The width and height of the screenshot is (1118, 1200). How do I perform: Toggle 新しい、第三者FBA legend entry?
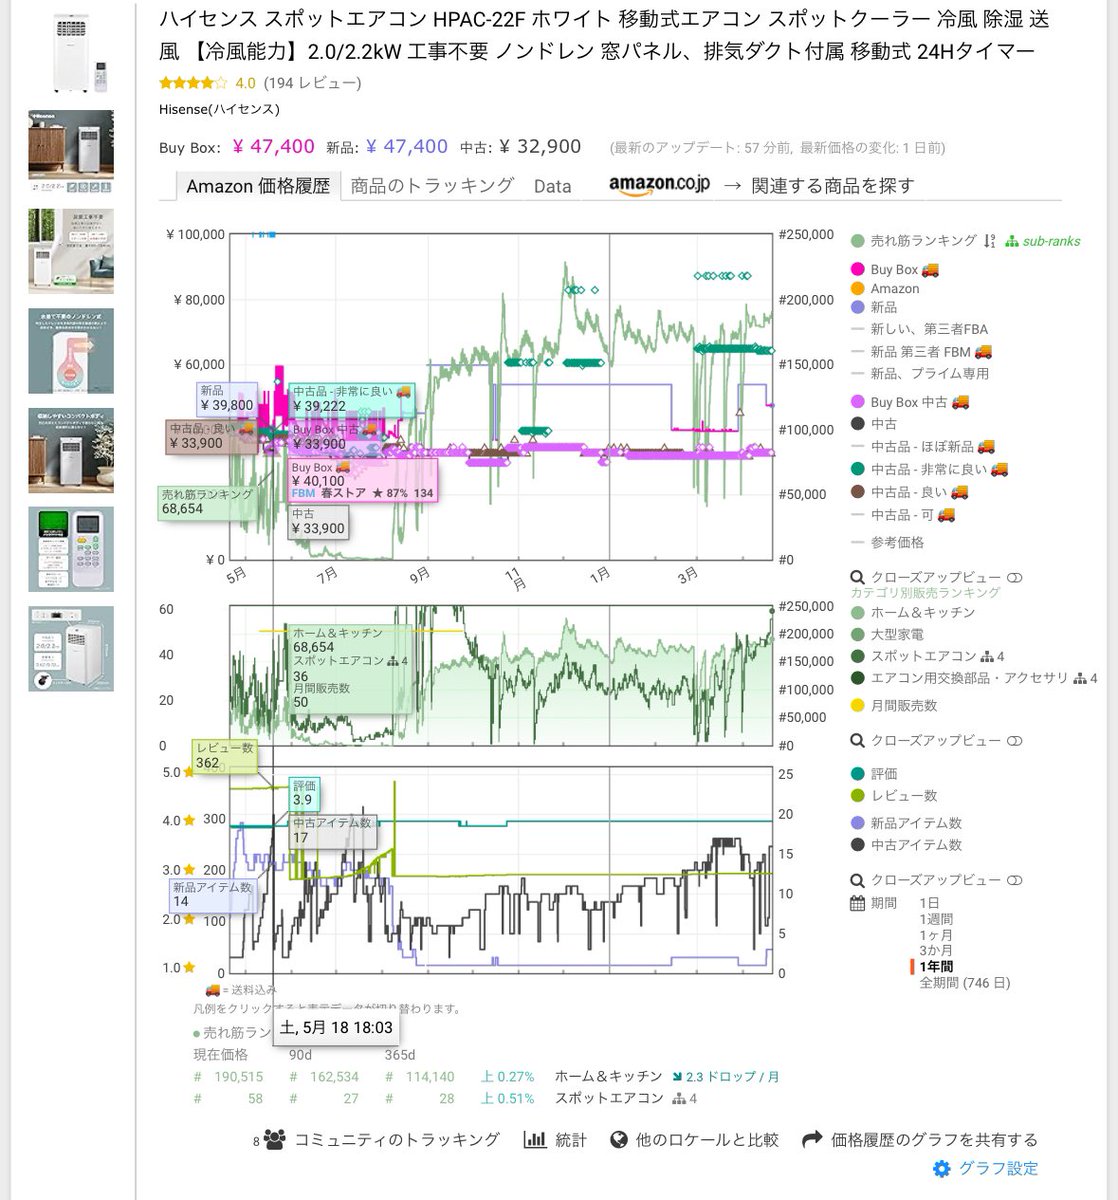(x=919, y=328)
